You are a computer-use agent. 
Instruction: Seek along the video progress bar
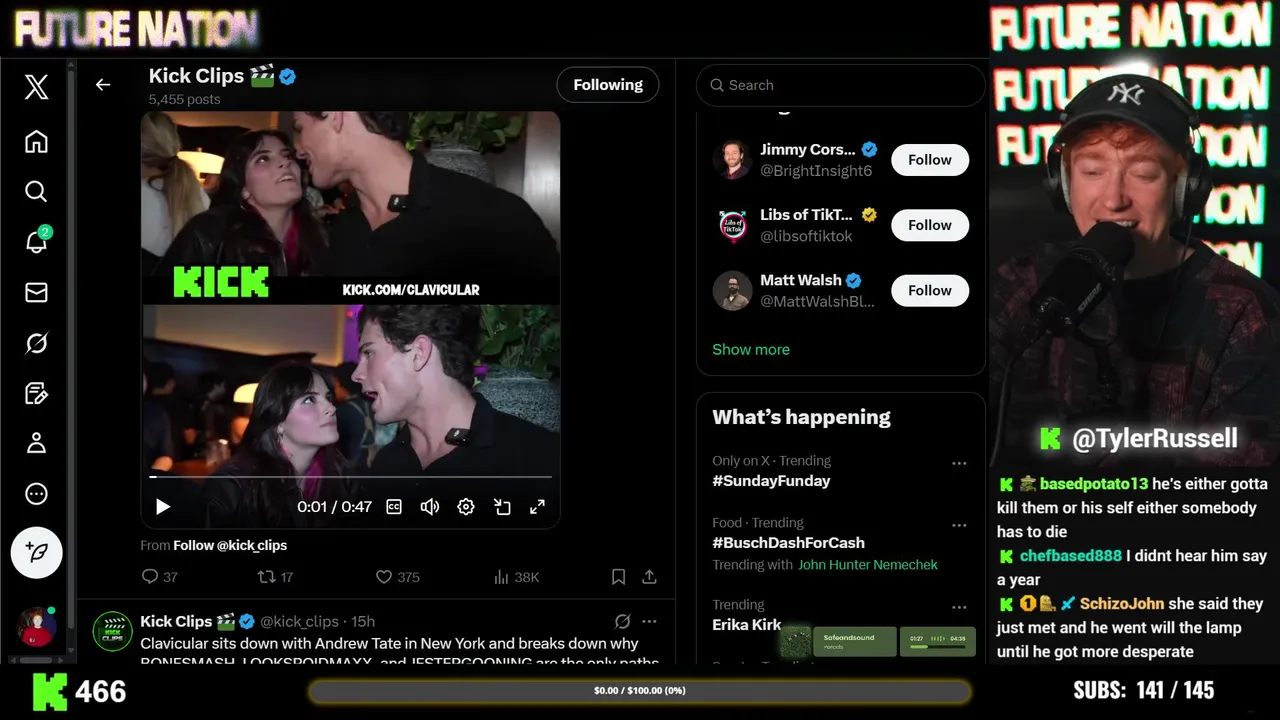pyautogui.click(x=351, y=477)
